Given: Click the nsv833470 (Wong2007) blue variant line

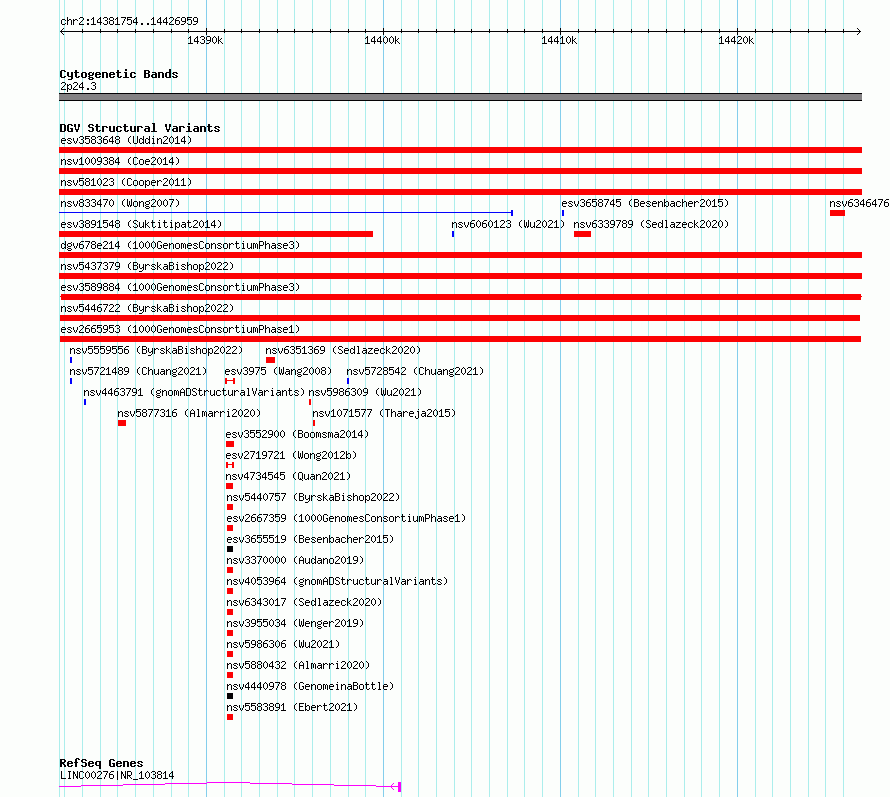Looking at the screenshot, I should (x=286, y=213).
